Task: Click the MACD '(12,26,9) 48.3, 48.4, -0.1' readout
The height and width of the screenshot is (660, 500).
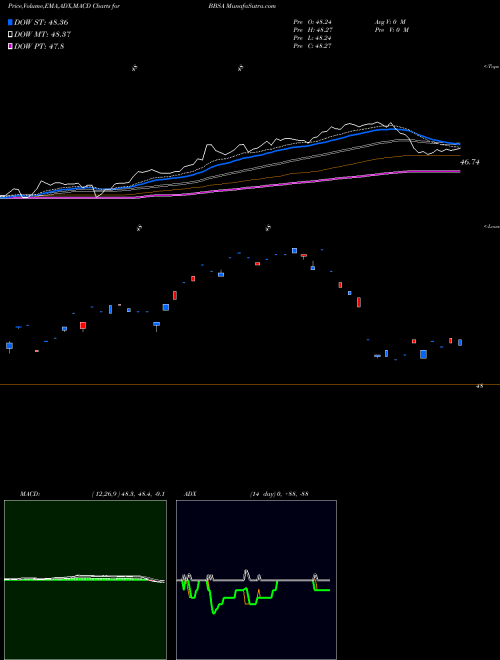Action: coord(128,494)
